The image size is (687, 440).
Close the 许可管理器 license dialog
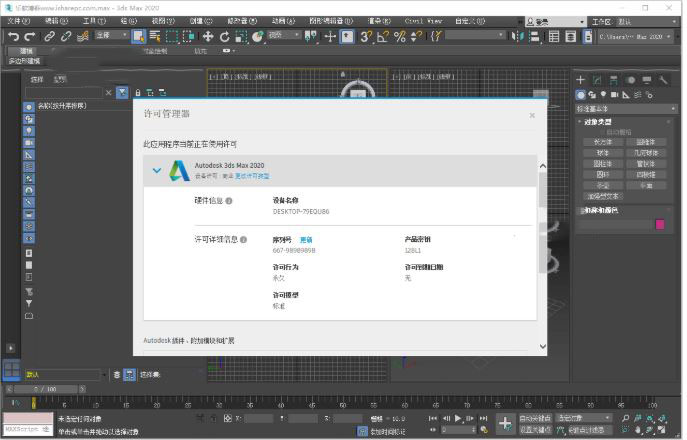tap(531, 115)
